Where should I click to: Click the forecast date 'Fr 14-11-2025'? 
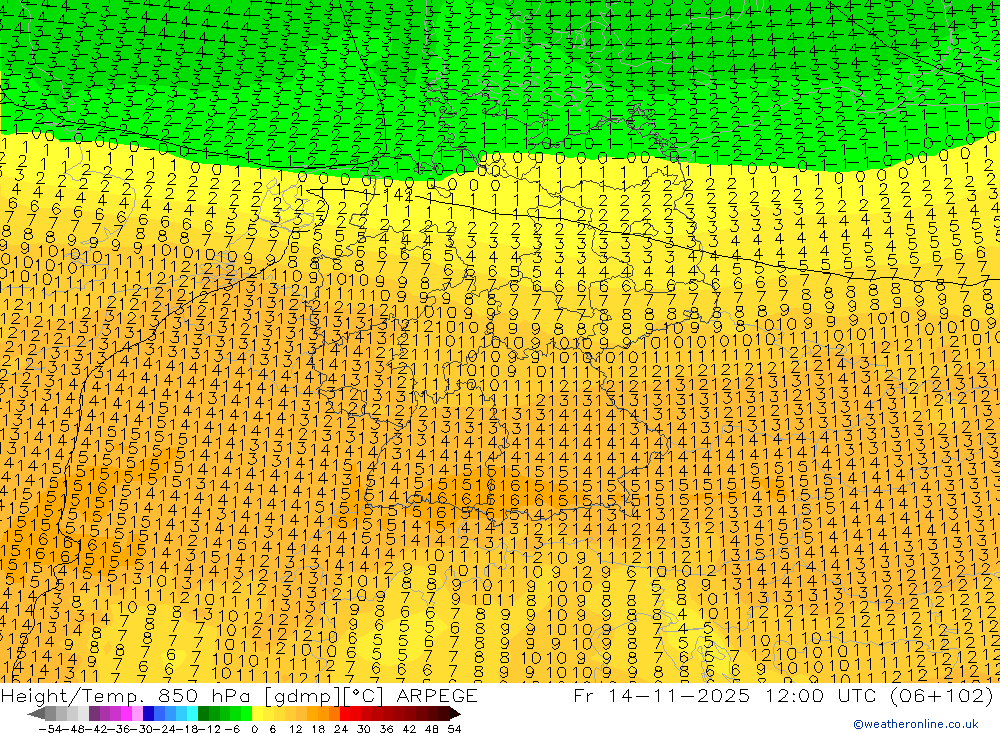661,695
